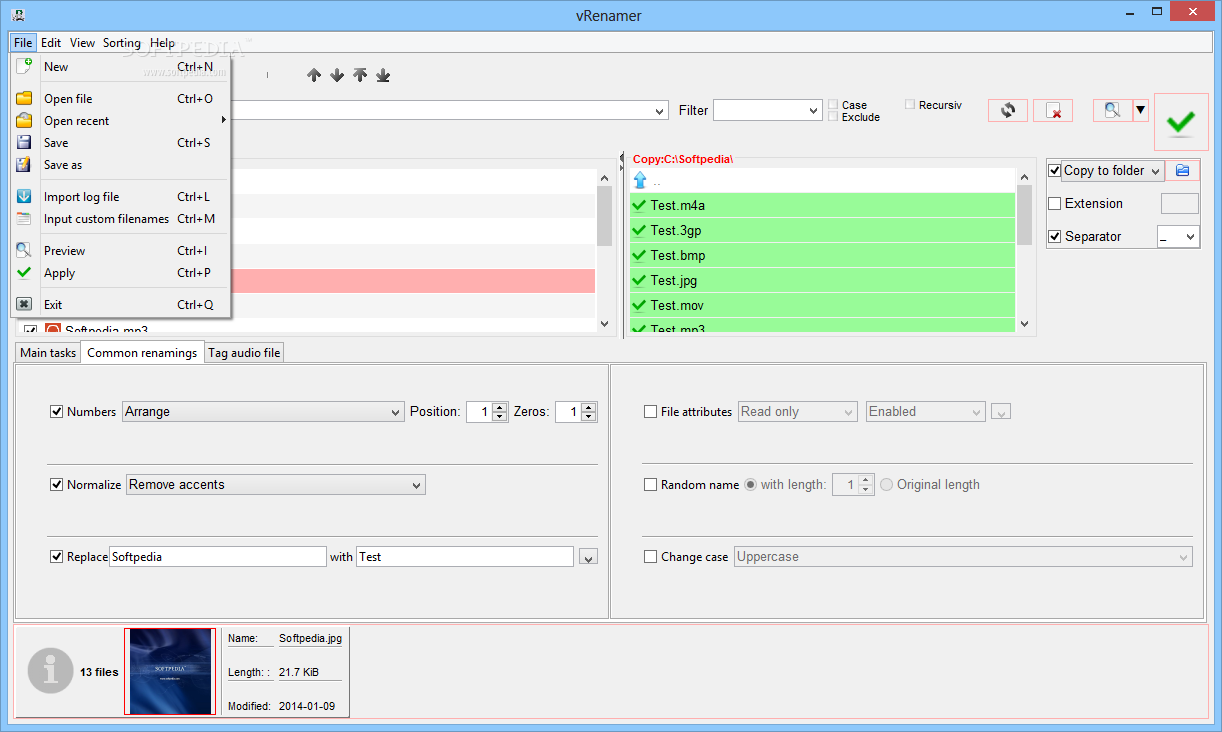Open the black triangle preview options dropdown
The width and height of the screenshot is (1222, 732).
(x=1141, y=110)
